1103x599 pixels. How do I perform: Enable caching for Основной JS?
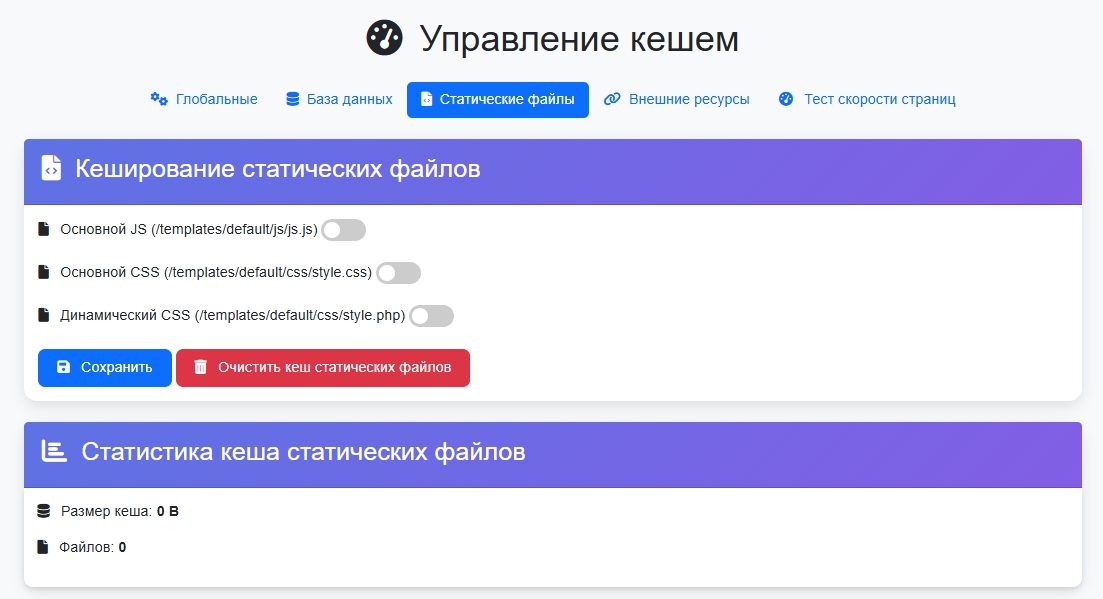click(x=343, y=229)
